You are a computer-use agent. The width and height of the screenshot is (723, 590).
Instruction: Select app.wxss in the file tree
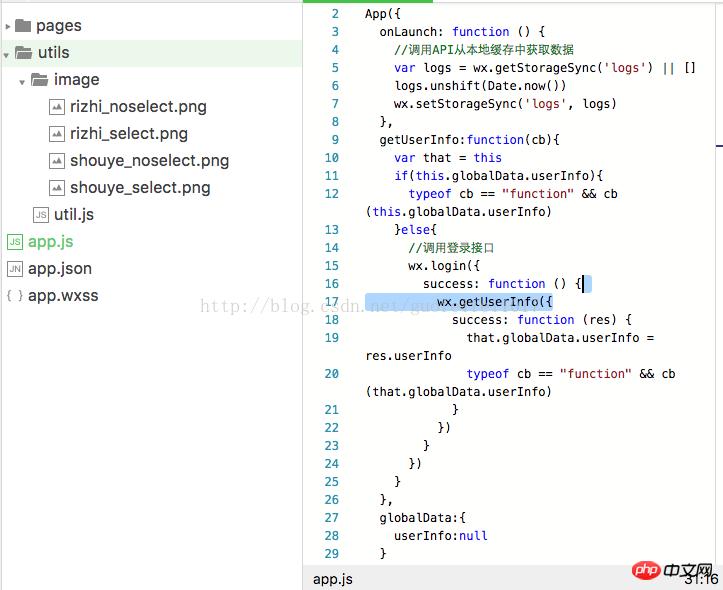coord(63,296)
